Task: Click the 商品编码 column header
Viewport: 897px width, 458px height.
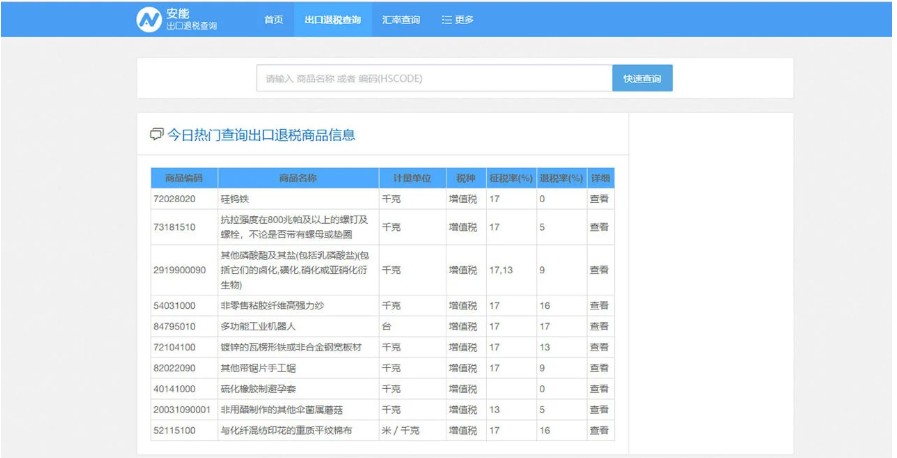Action: [184, 178]
